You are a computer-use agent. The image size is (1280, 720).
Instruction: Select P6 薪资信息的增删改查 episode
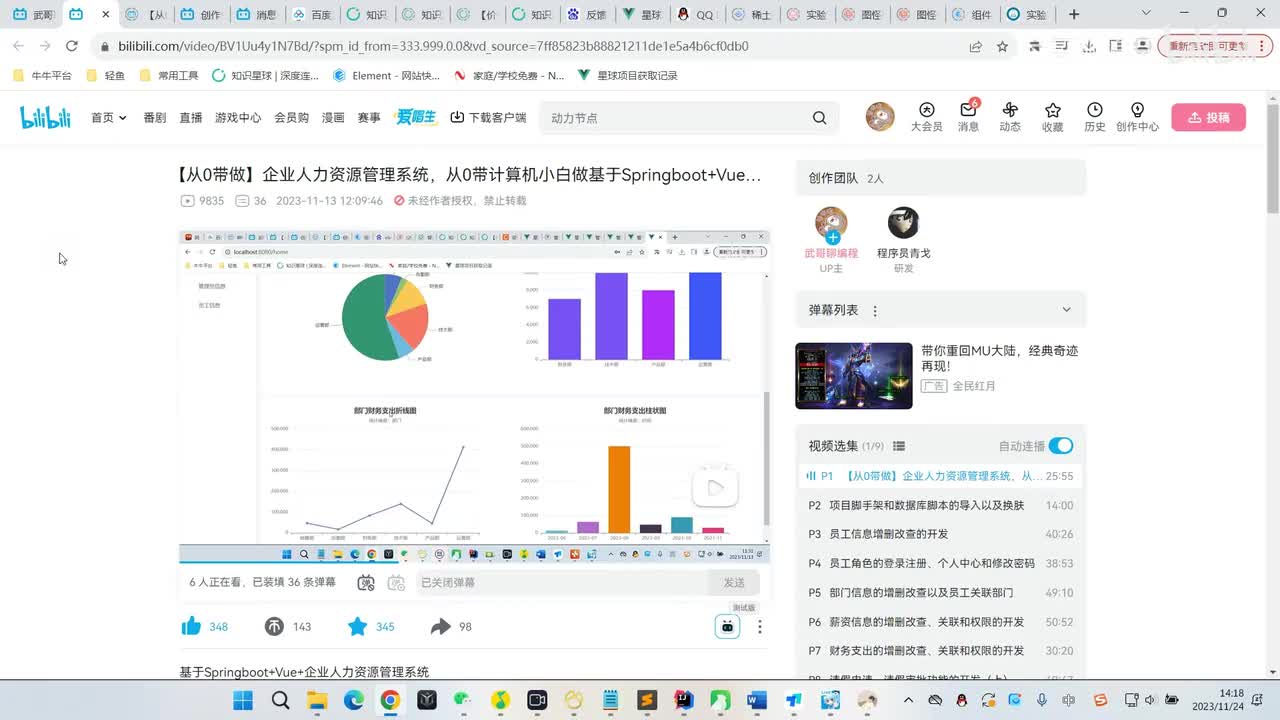pyautogui.click(x=940, y=621)
